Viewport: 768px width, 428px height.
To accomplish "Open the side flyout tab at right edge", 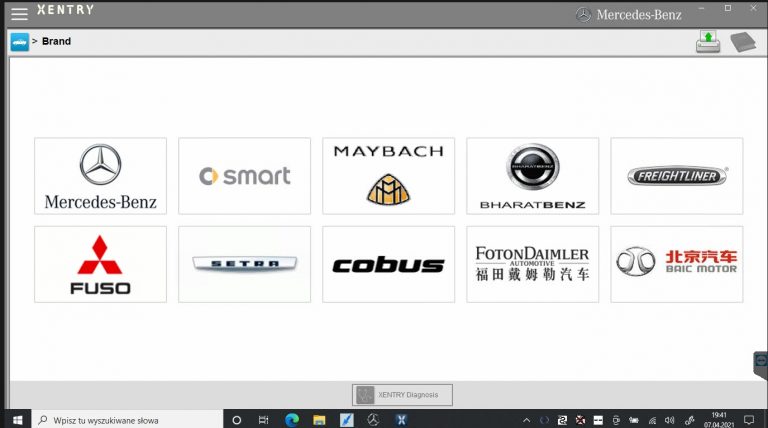I will (761, 365).
